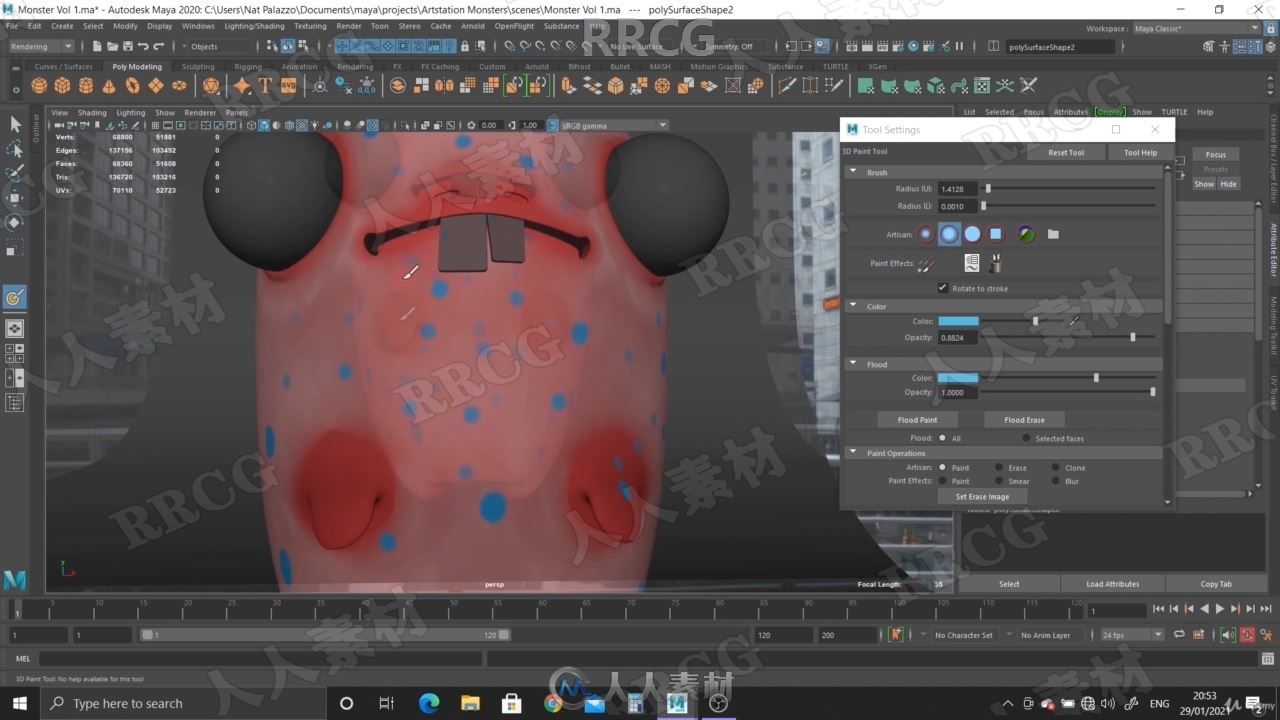This screenshot has width=1280, height=720.
Task: Select the Artisan Clone radio button
Action: pyautogui.click(x=1055, y=467)
